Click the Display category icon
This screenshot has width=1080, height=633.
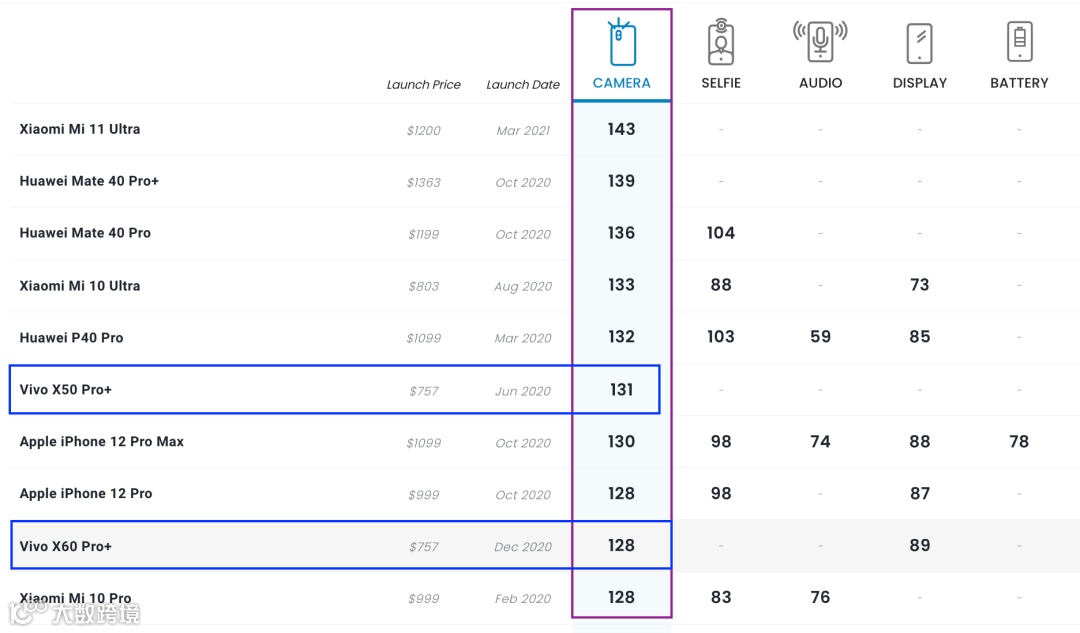919,43
